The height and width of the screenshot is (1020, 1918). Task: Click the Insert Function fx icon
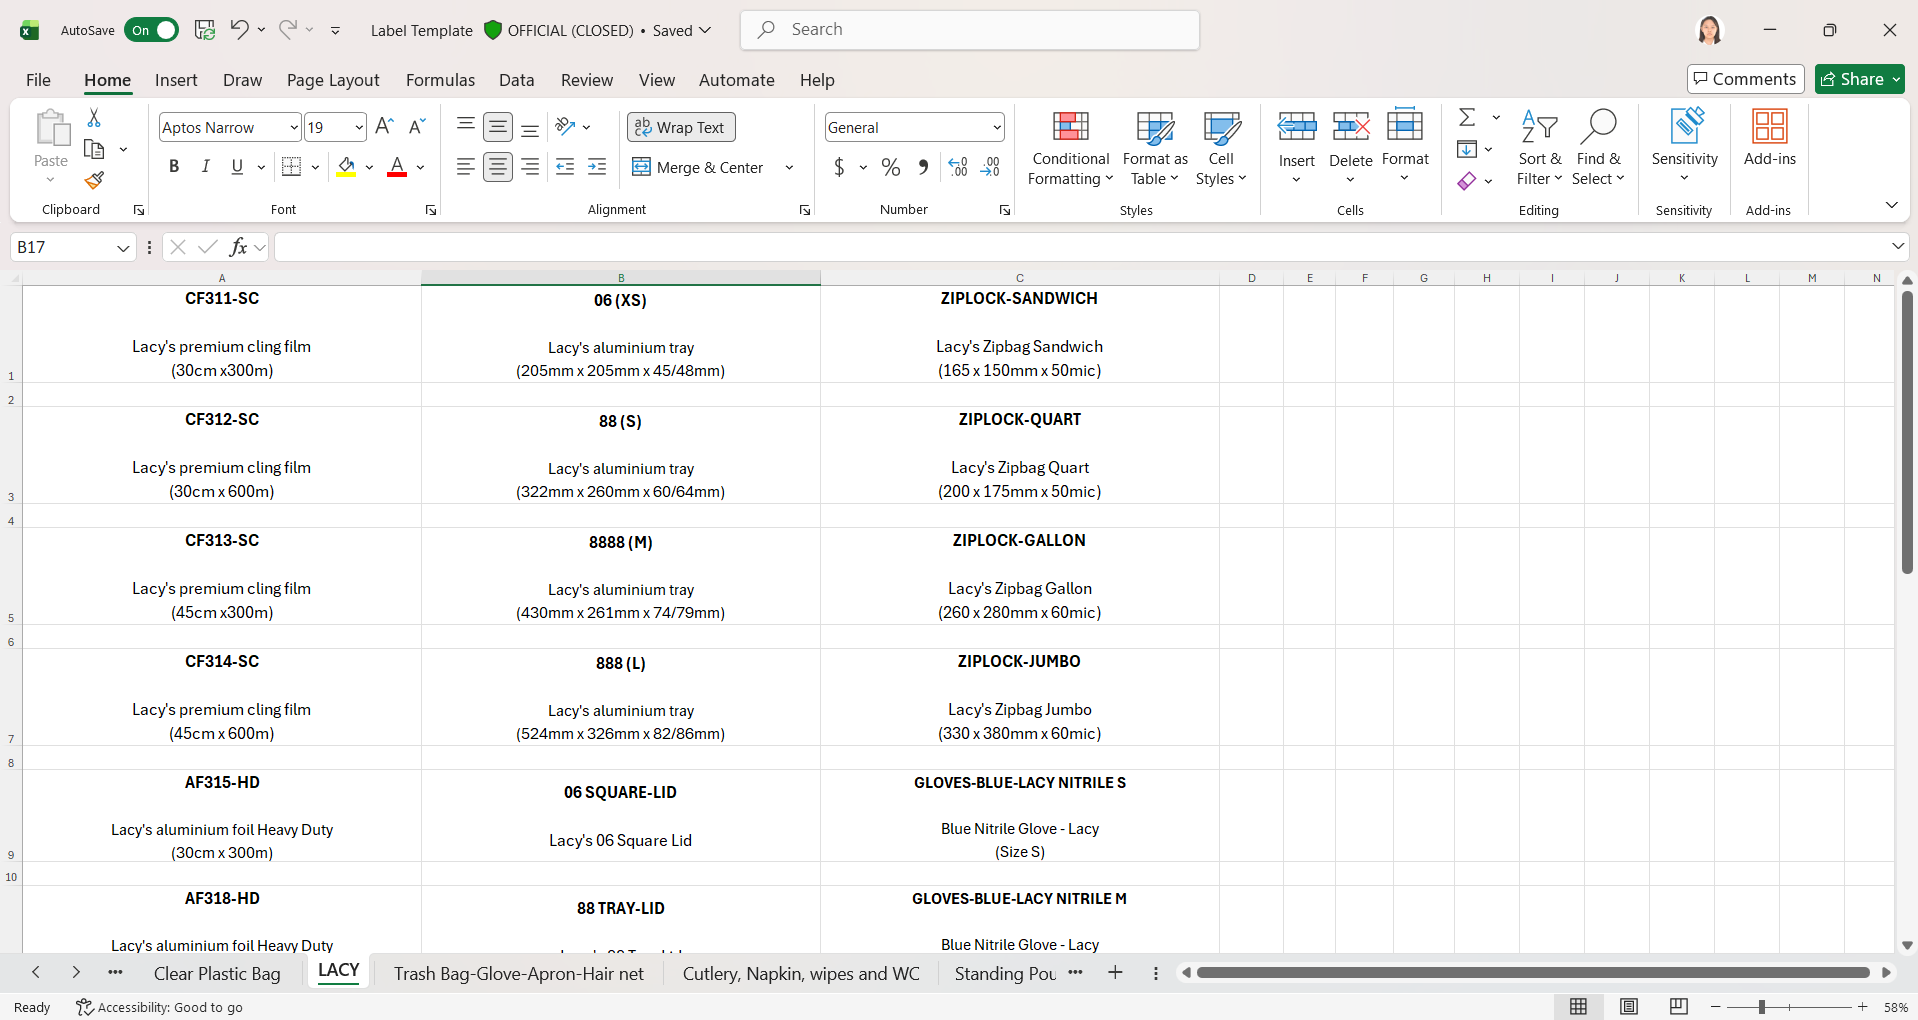click(x=238, y=247)
